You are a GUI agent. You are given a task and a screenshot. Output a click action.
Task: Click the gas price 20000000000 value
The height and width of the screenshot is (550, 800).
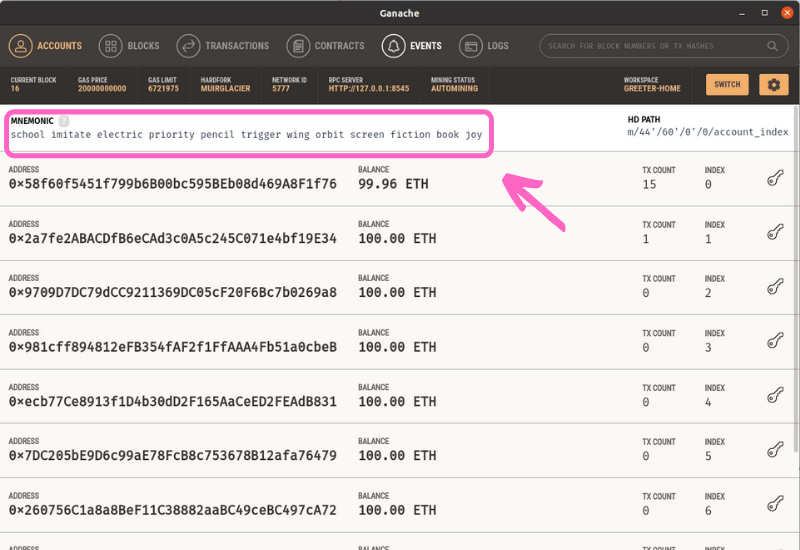(x=102, y=89)
